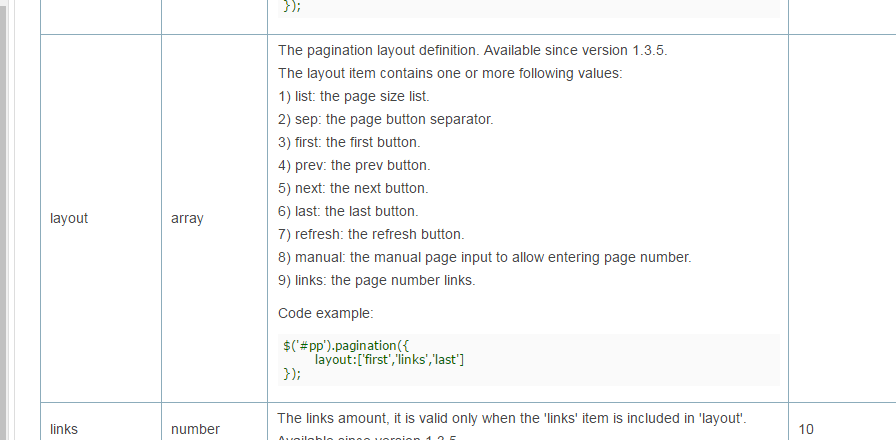Click the 'layout' property name cell

69,218
